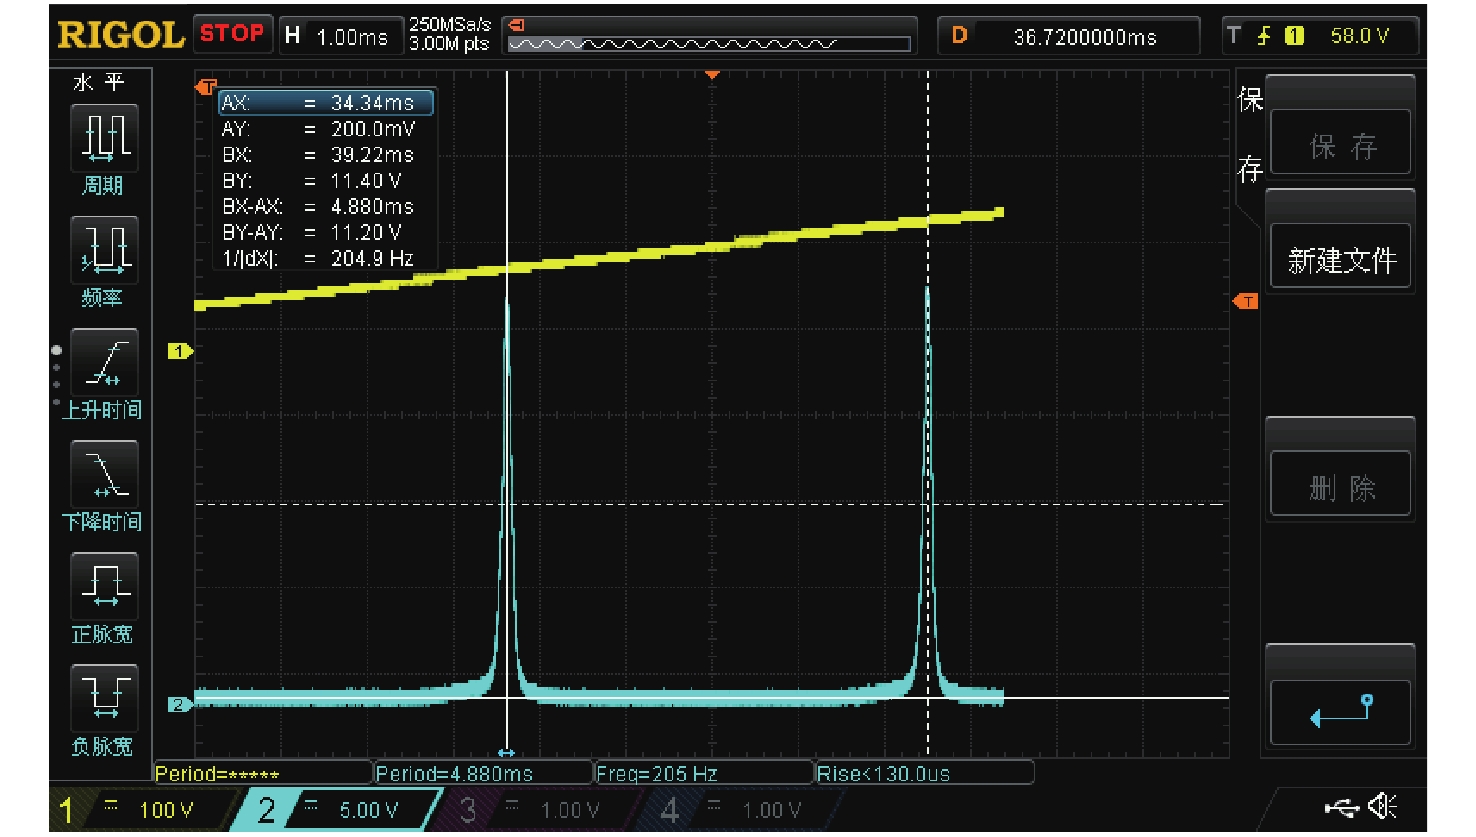The image size is (1476, 837).
Task: Click the USB connection status icon
Action: [1341, 807]
